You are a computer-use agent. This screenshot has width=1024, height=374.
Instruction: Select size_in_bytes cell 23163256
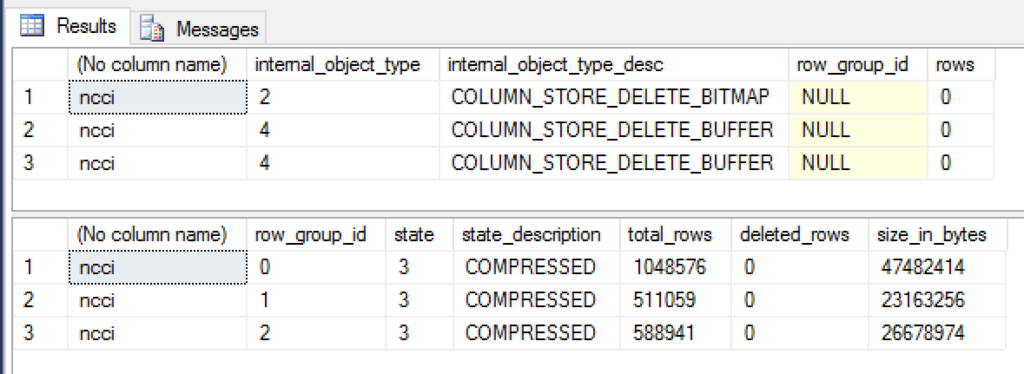click(936, 300)
